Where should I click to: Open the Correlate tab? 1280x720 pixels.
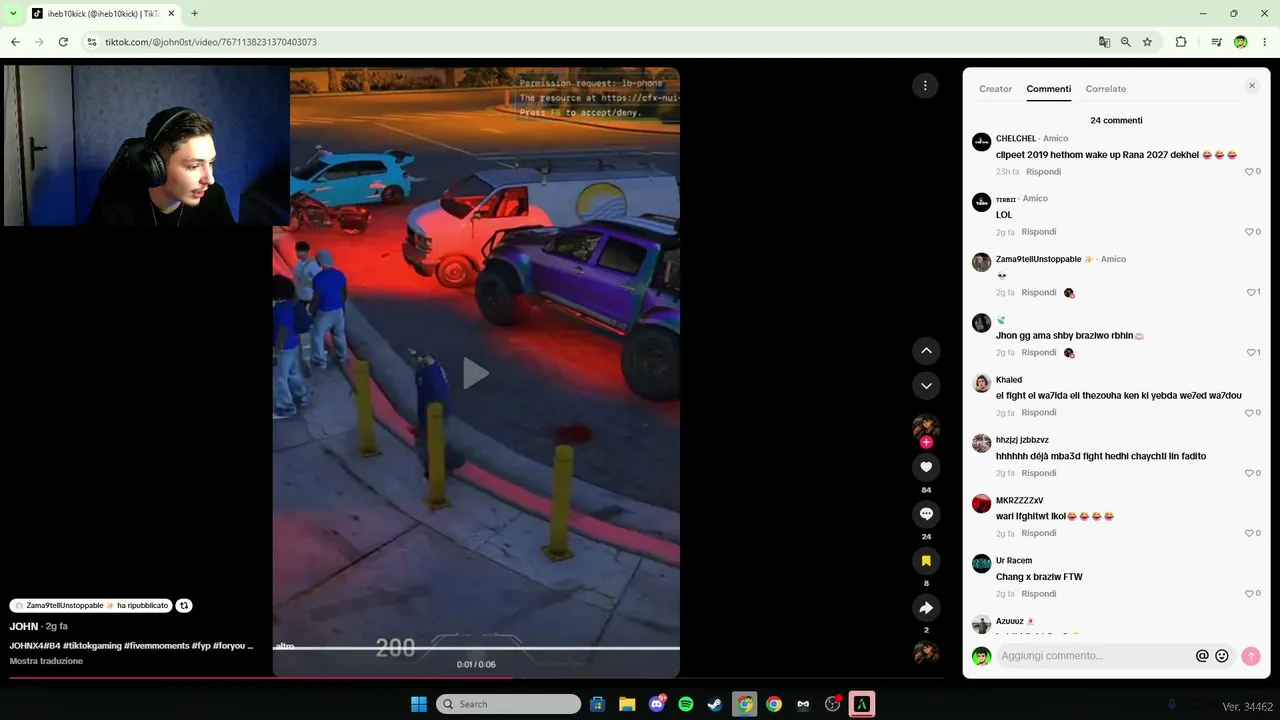click(1106, 89)
